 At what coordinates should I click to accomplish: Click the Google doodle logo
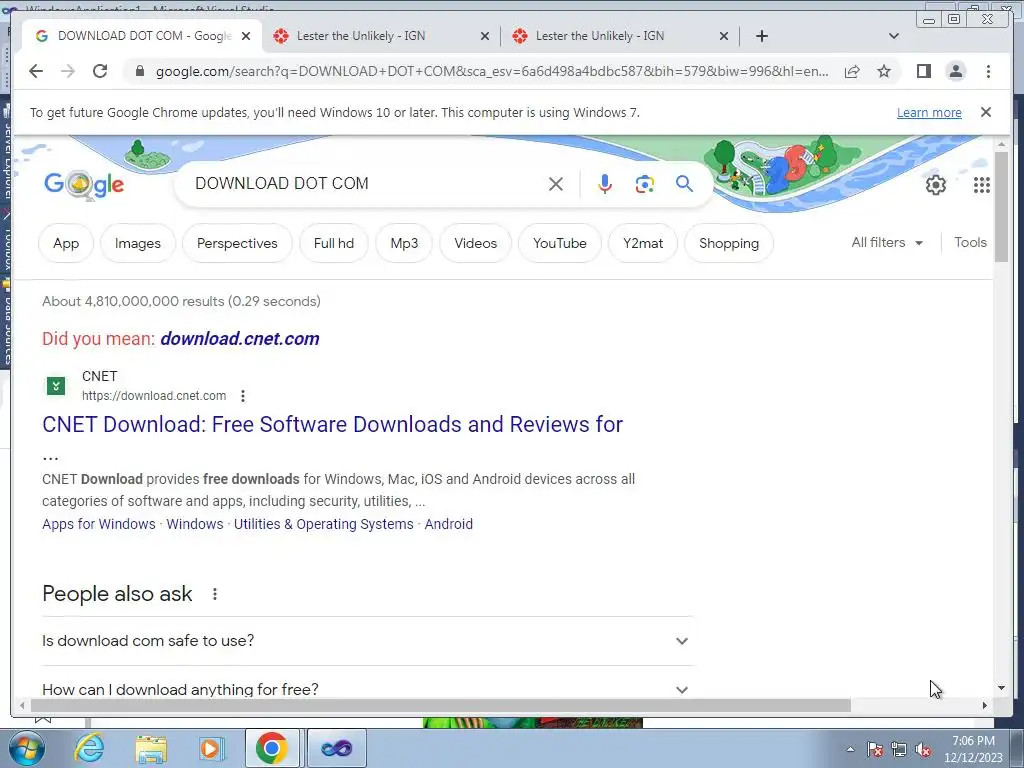84,185
